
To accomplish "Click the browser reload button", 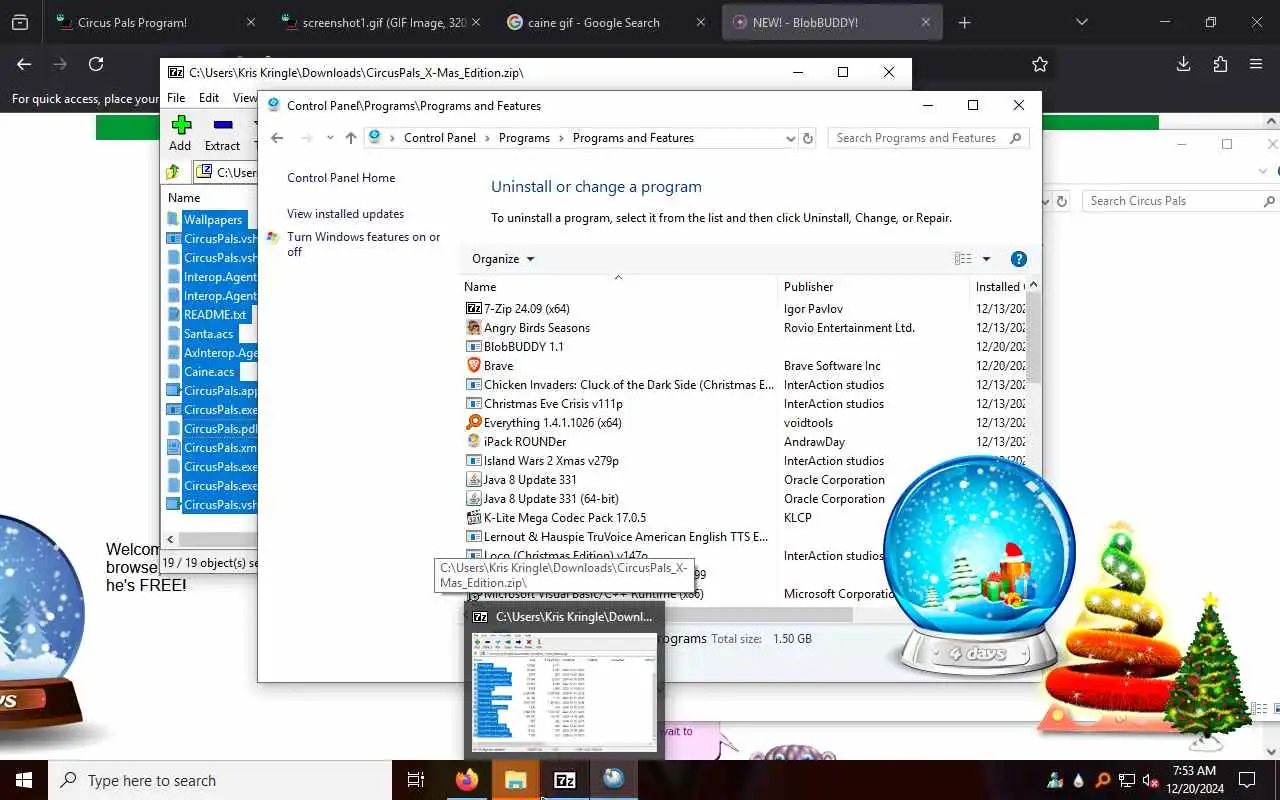I will coord(96,64).
